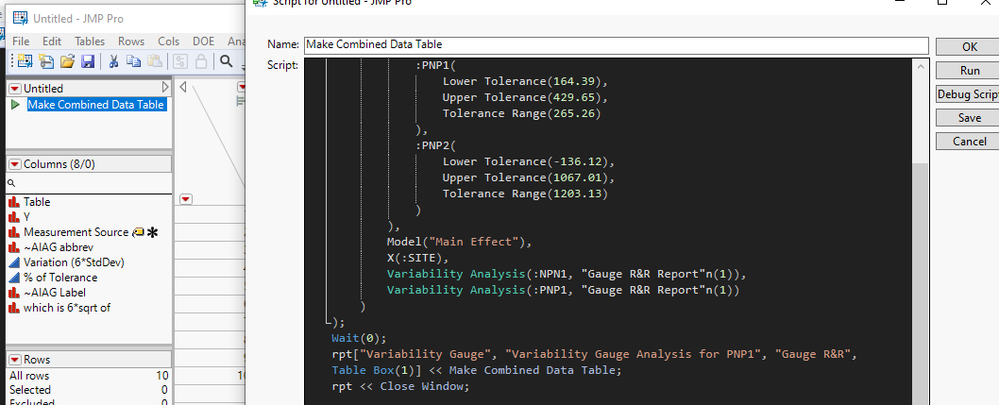The image size is (999, 405).
Task: Open the Columns (8/0) red triangle menu
Action: (x=15, y=164)
